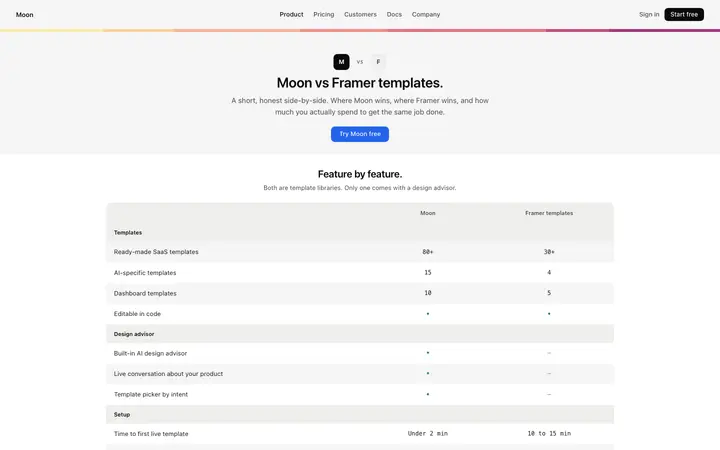Click Framer's dash for Built-in AI design advisor

point(549,353)
